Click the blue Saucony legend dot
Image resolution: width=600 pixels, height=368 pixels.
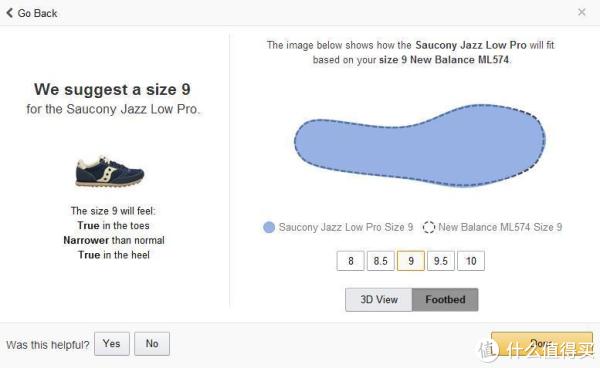pyautogui.click(x=269, y=227)
